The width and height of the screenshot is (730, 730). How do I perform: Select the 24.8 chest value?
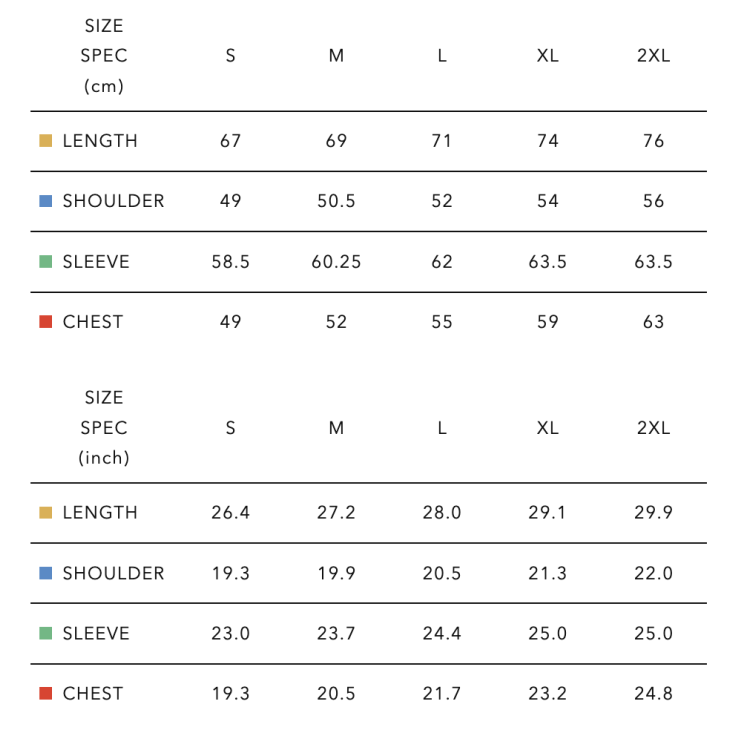(x=653, y=694)
